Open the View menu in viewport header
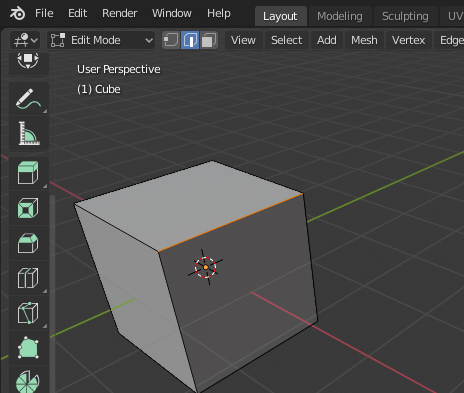This screenshot has height=393, width=464. (x=243, y=40)
